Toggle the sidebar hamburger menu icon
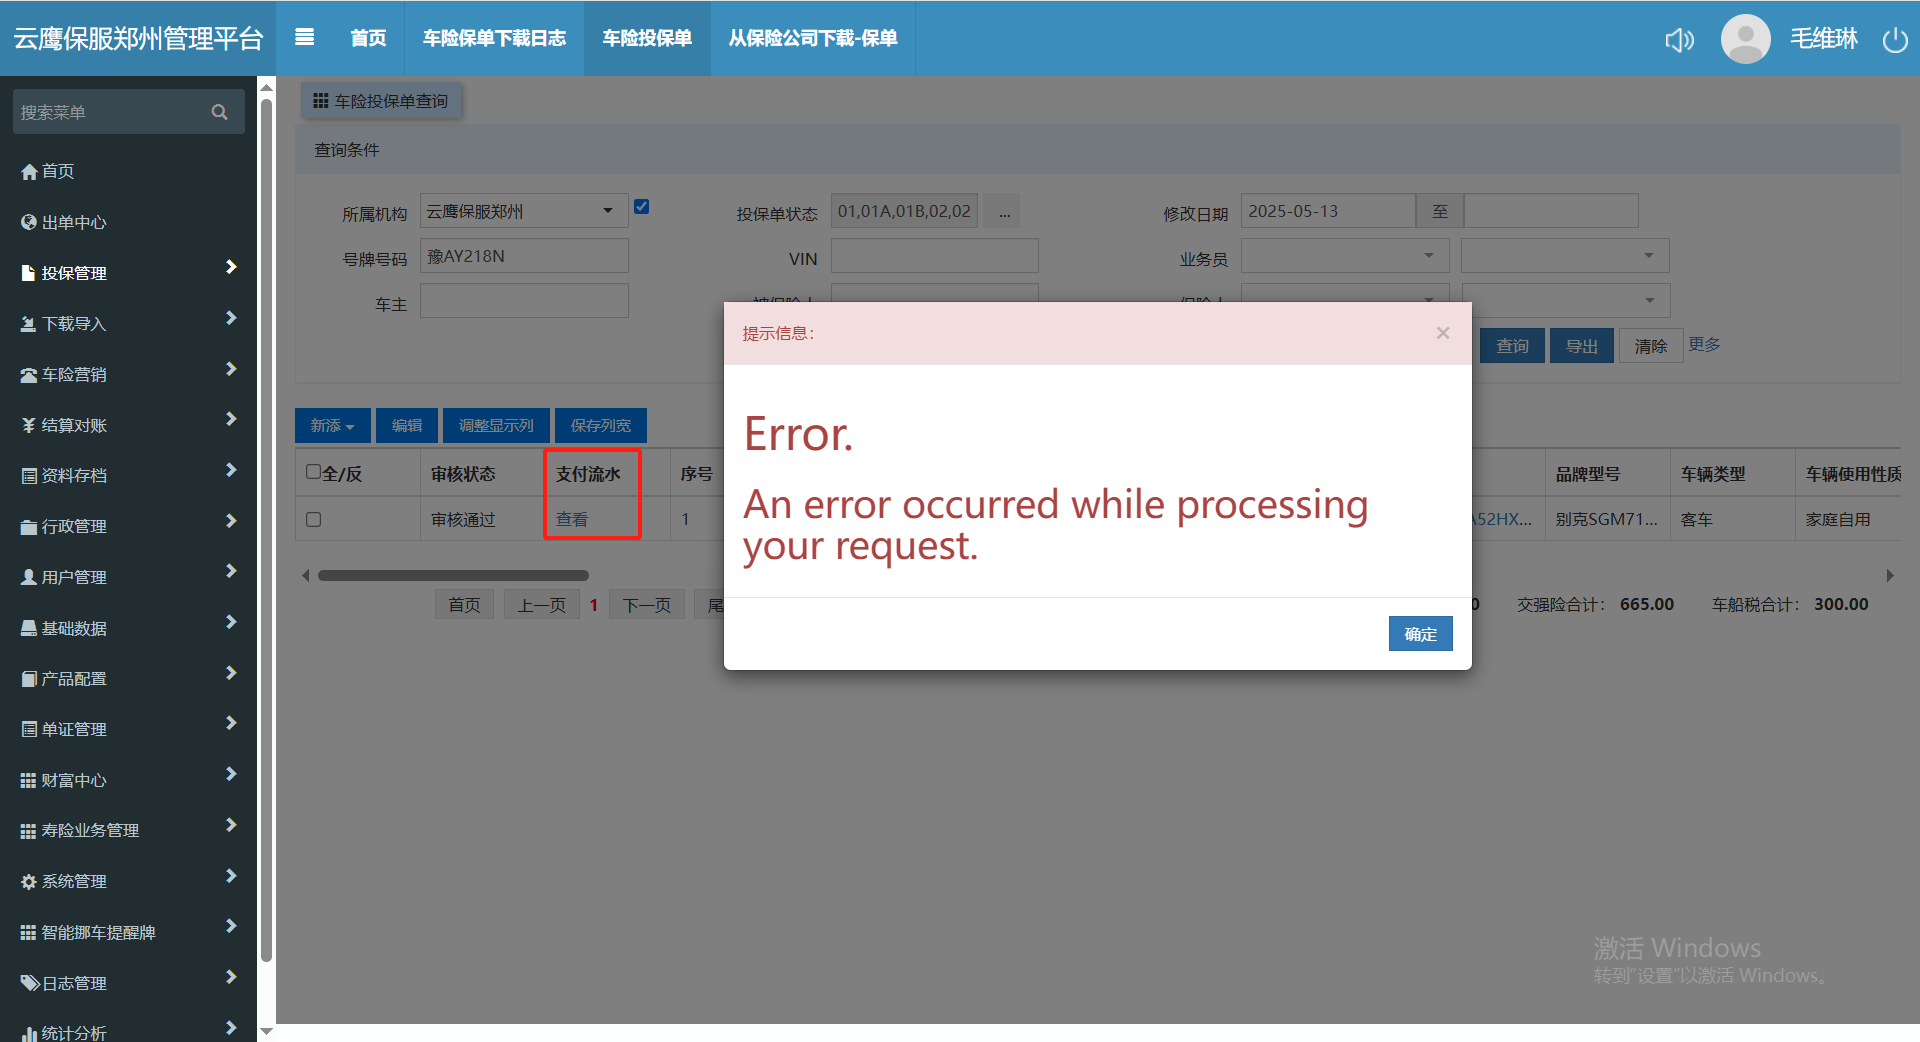 (305, 37)
